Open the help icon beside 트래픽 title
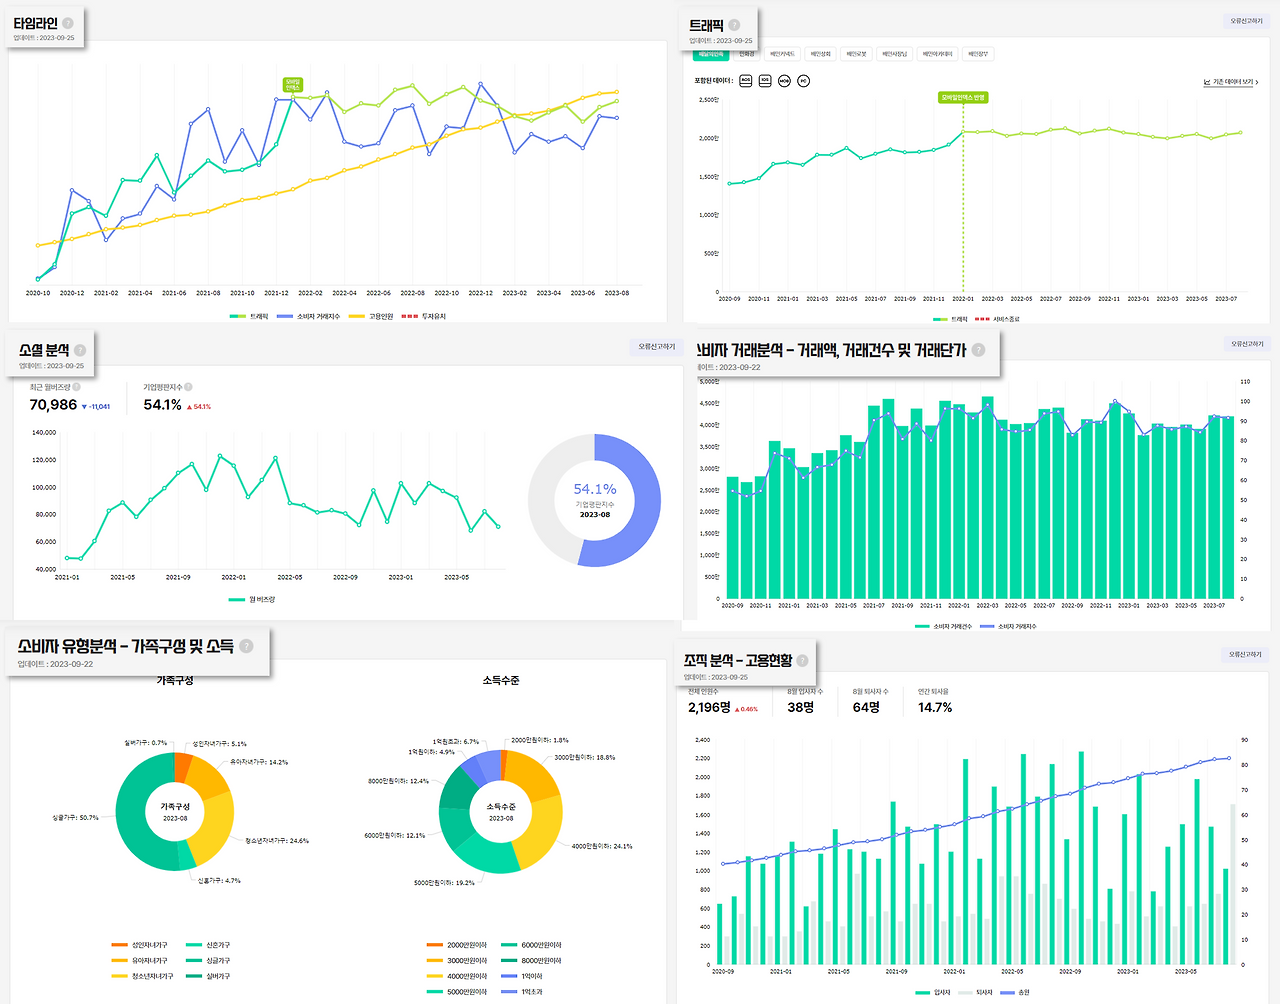This screenshot has width=1280, height=1004. pyautogui.click(x=734, y=25)
